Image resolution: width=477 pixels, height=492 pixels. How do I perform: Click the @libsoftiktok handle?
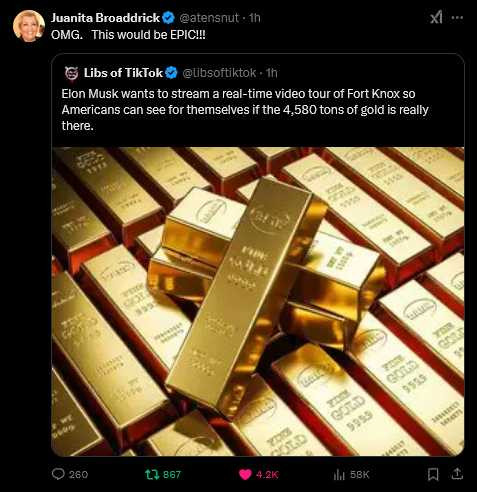tap(219, 73)
